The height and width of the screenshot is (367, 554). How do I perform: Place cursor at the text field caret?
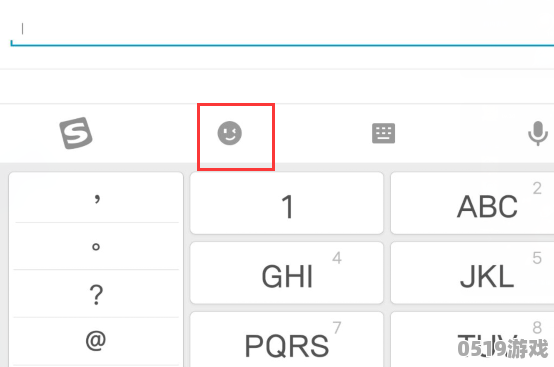pos(23,29)
